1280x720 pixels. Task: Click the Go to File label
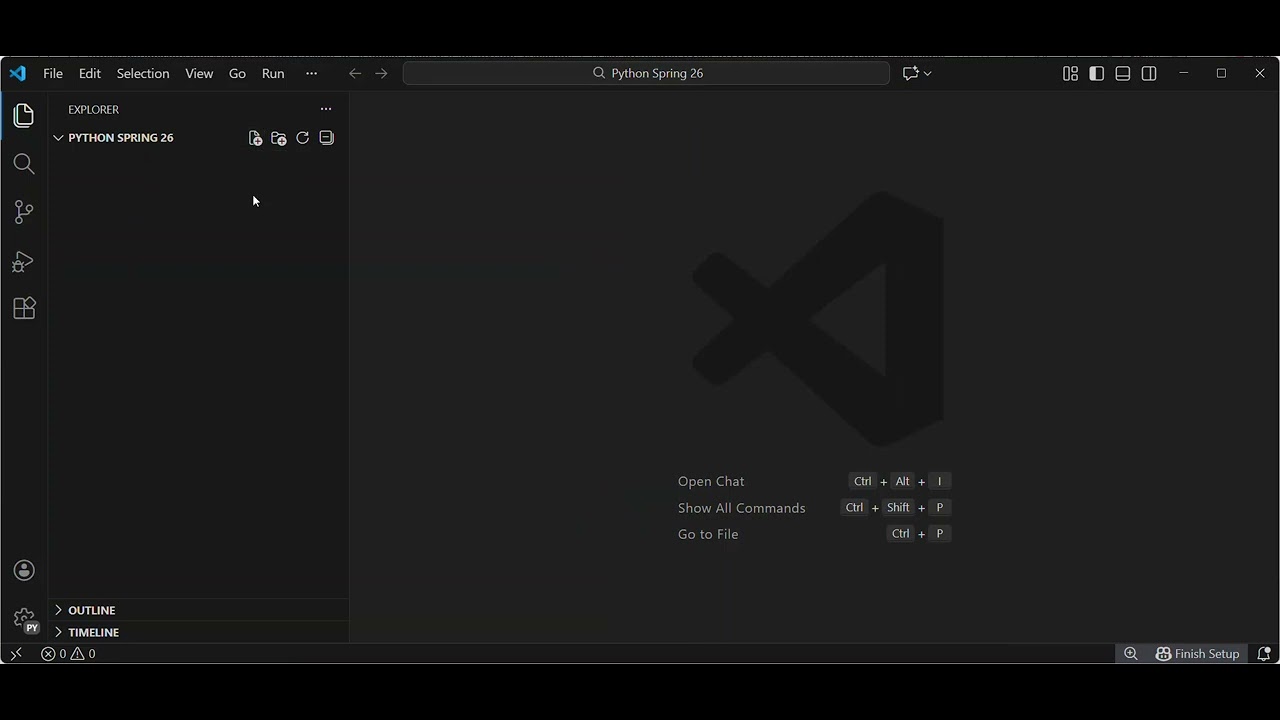(708, 534)
